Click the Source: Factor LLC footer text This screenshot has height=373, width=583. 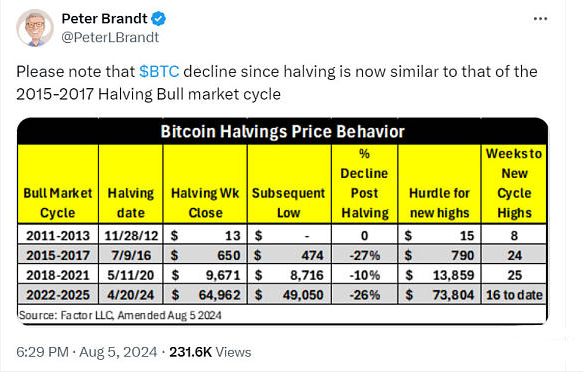(x=120, y=315)
